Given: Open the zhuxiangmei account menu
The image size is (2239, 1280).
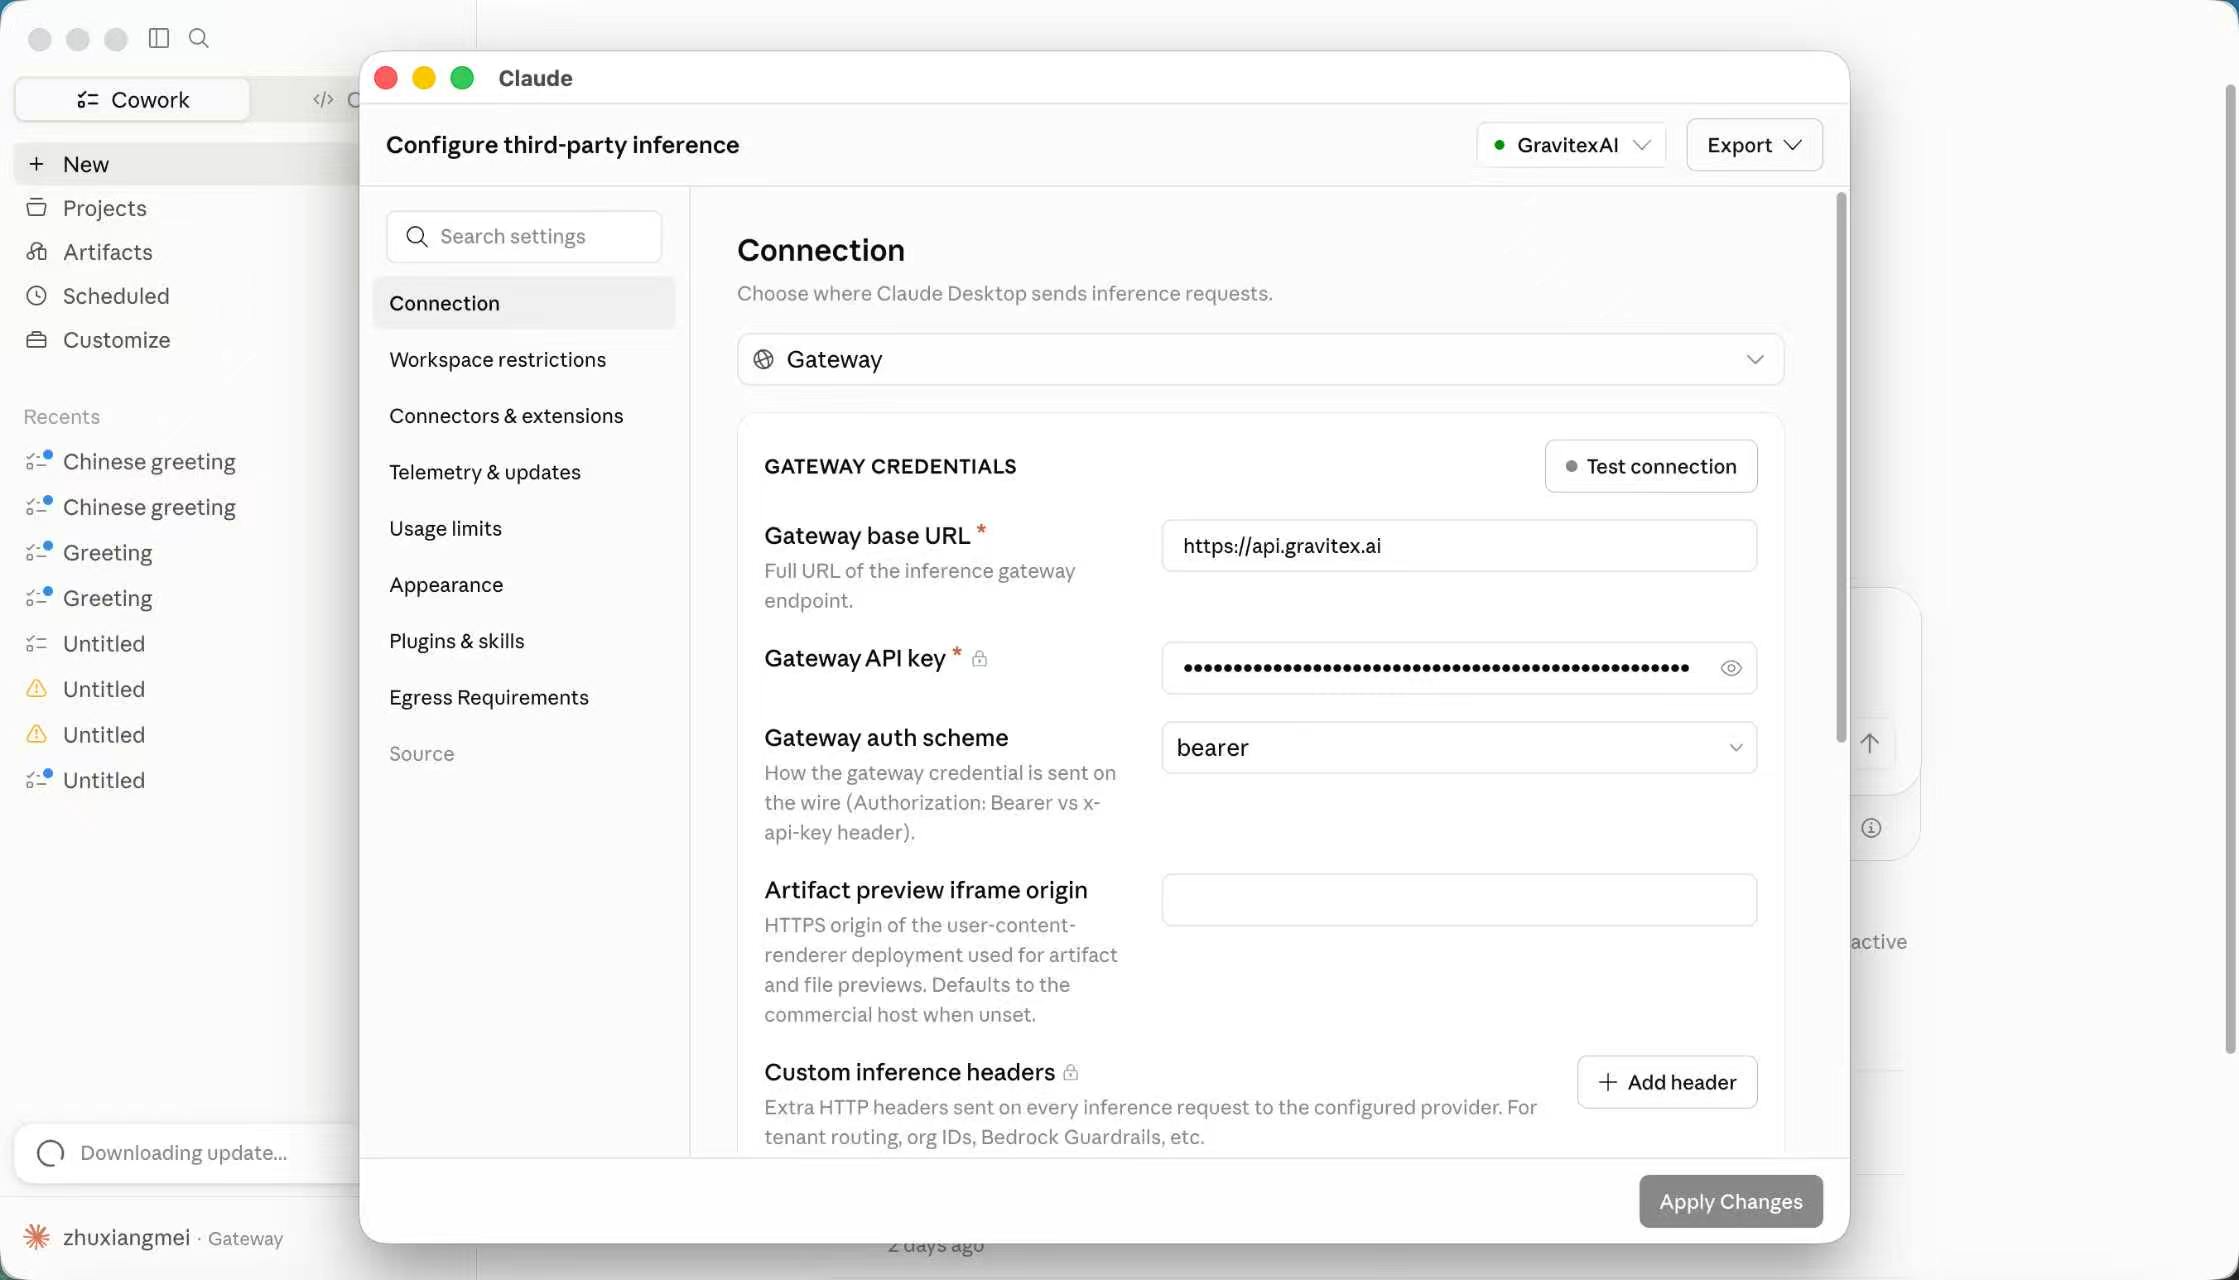Looking at the screenshot, I should pyautogui.click(x=153, y=1238).
